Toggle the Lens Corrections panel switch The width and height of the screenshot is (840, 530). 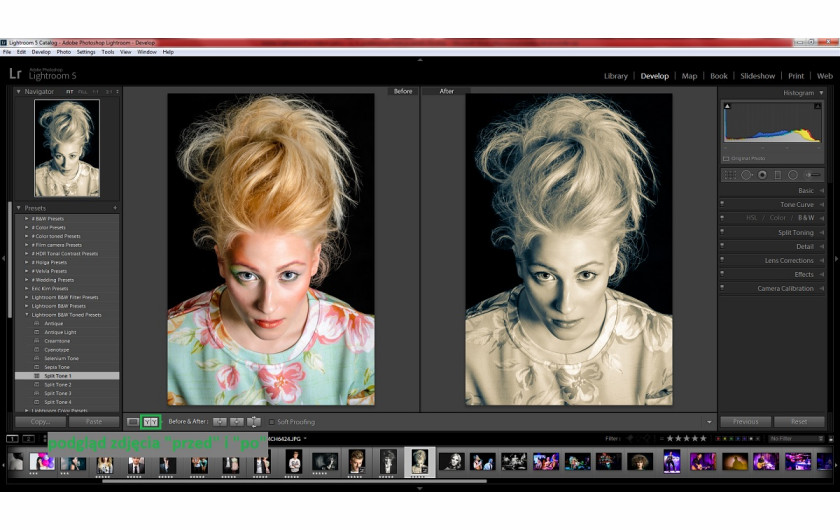click(x=722, y=260)
